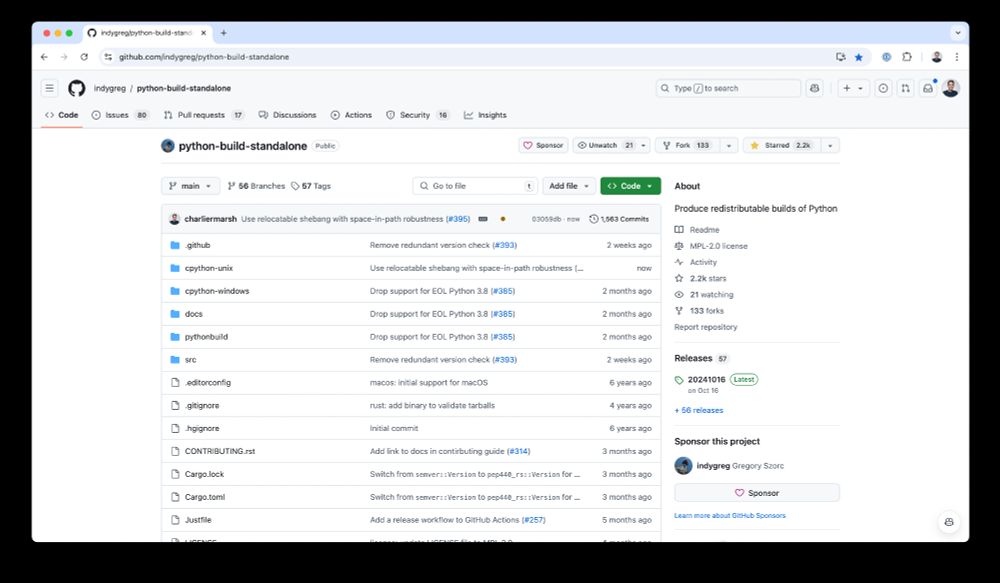Toggle the Unwatch button
This screenshot has width=1000, height=583.
pyautogui.click(x=604, y=145)
